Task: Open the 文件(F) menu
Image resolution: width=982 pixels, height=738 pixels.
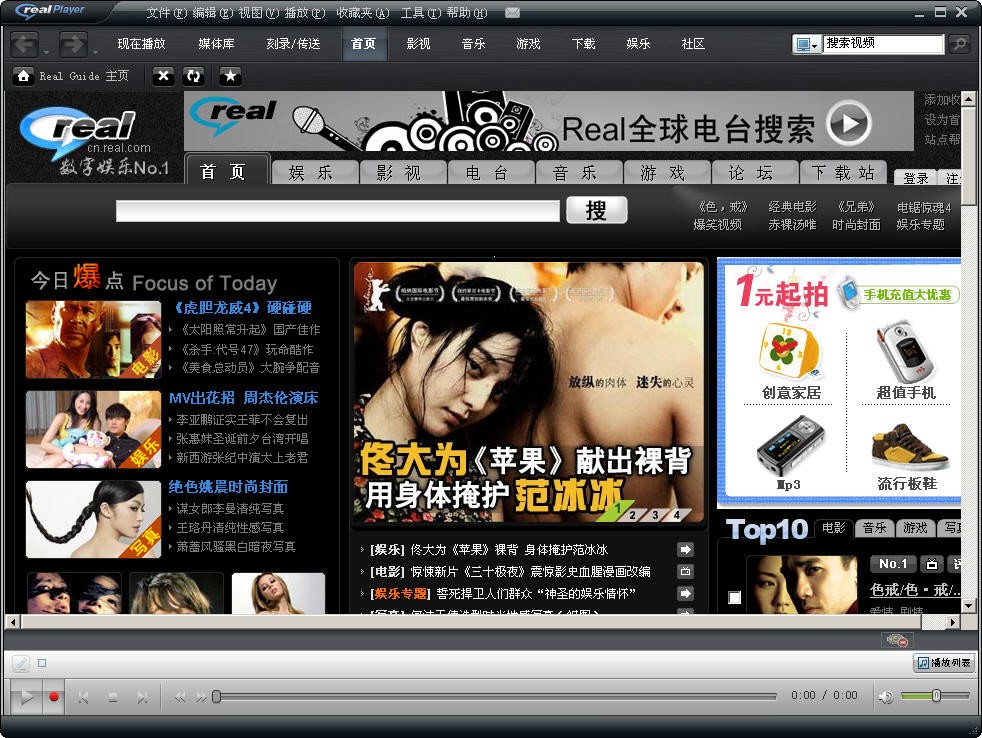Action: pyautogui.click(x=167, y=13)
